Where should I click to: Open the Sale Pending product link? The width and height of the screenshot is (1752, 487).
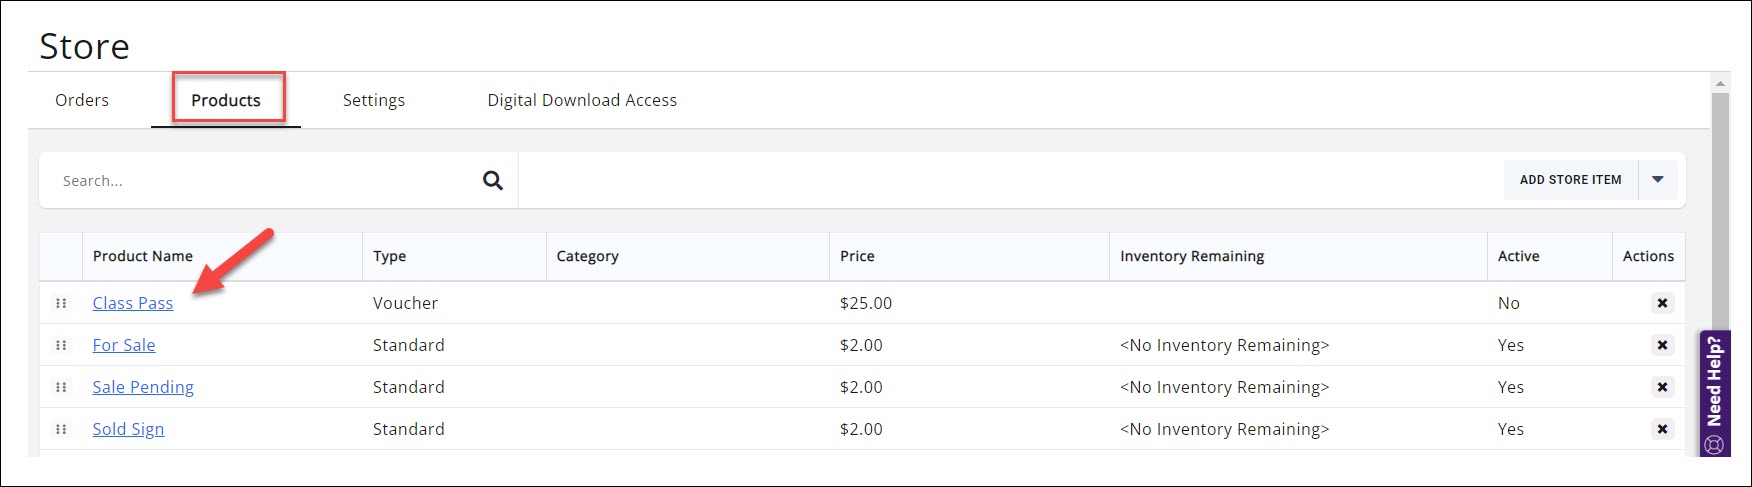click(143, 387)
